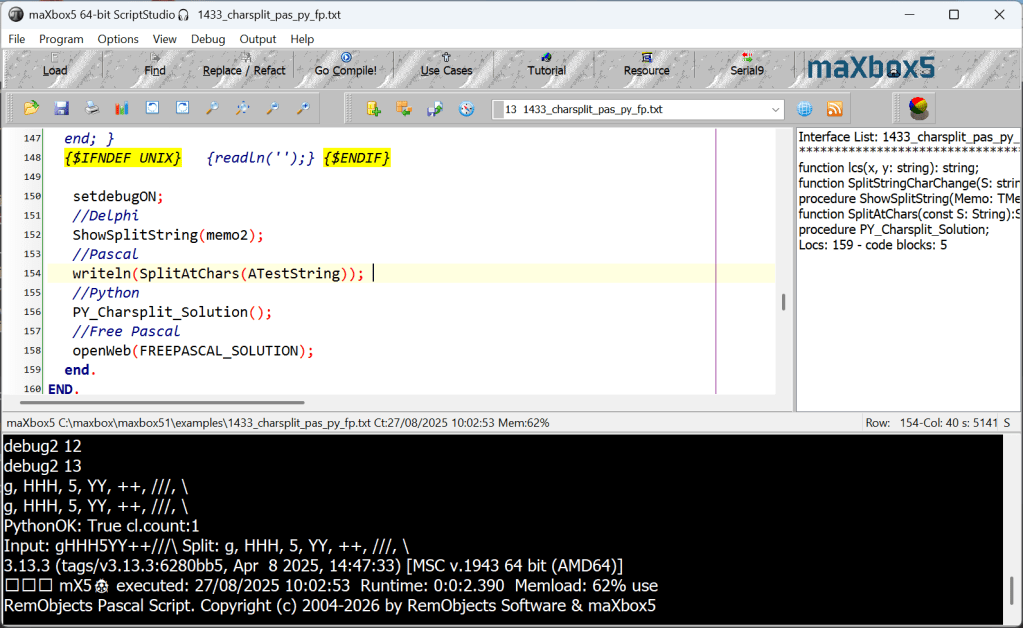Click the Use Cases button
This screenshot has width=1023, height=628.
[446, 70]
